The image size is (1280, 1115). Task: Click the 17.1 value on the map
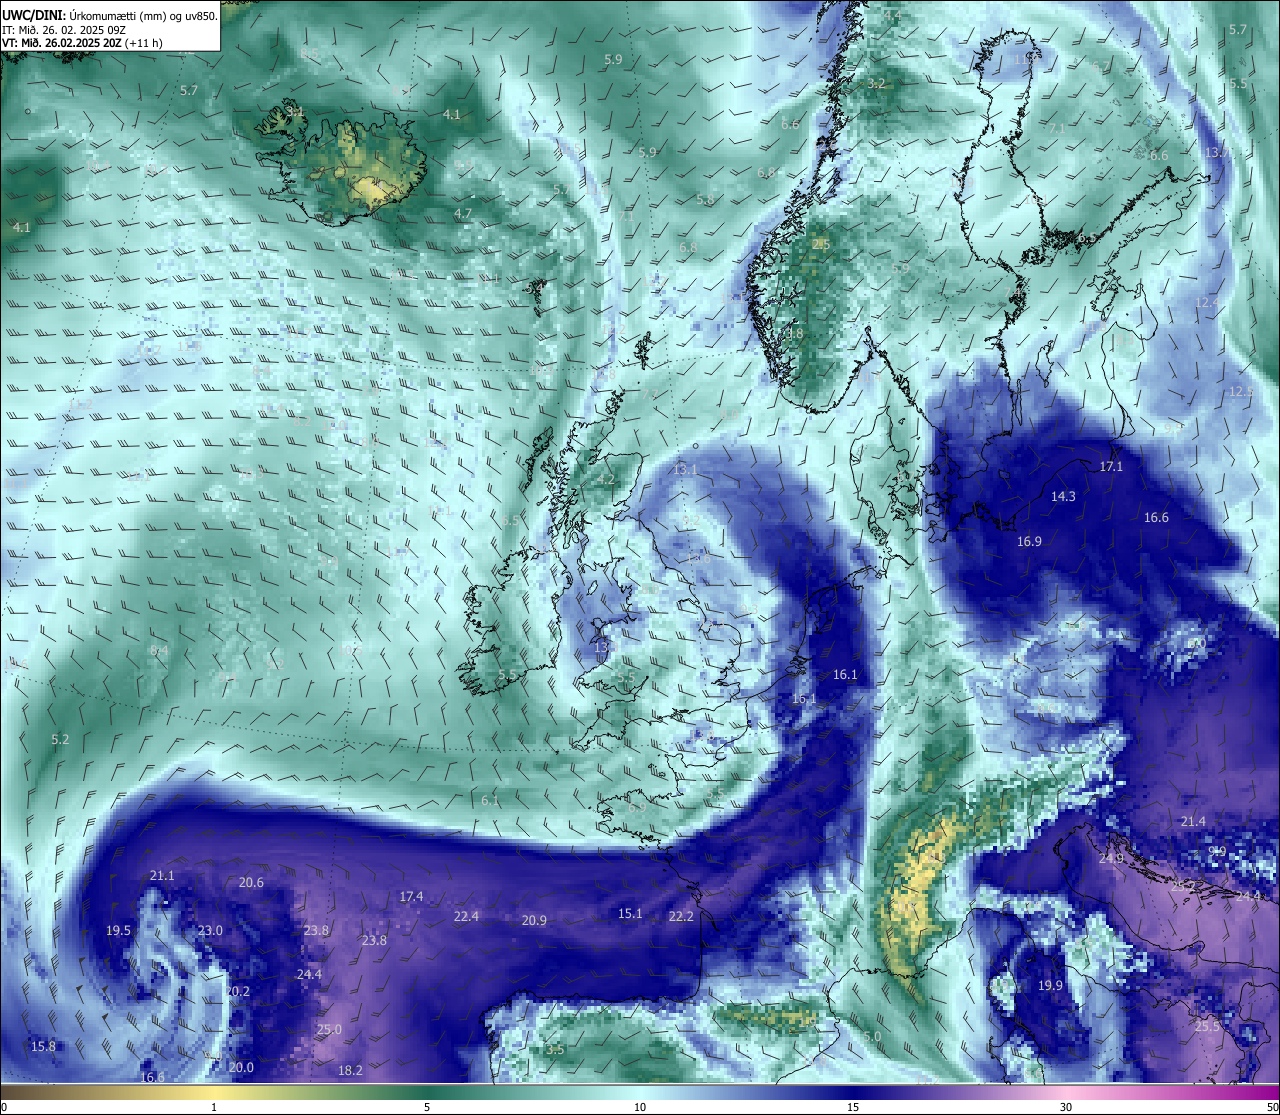tap(1111, 467)
